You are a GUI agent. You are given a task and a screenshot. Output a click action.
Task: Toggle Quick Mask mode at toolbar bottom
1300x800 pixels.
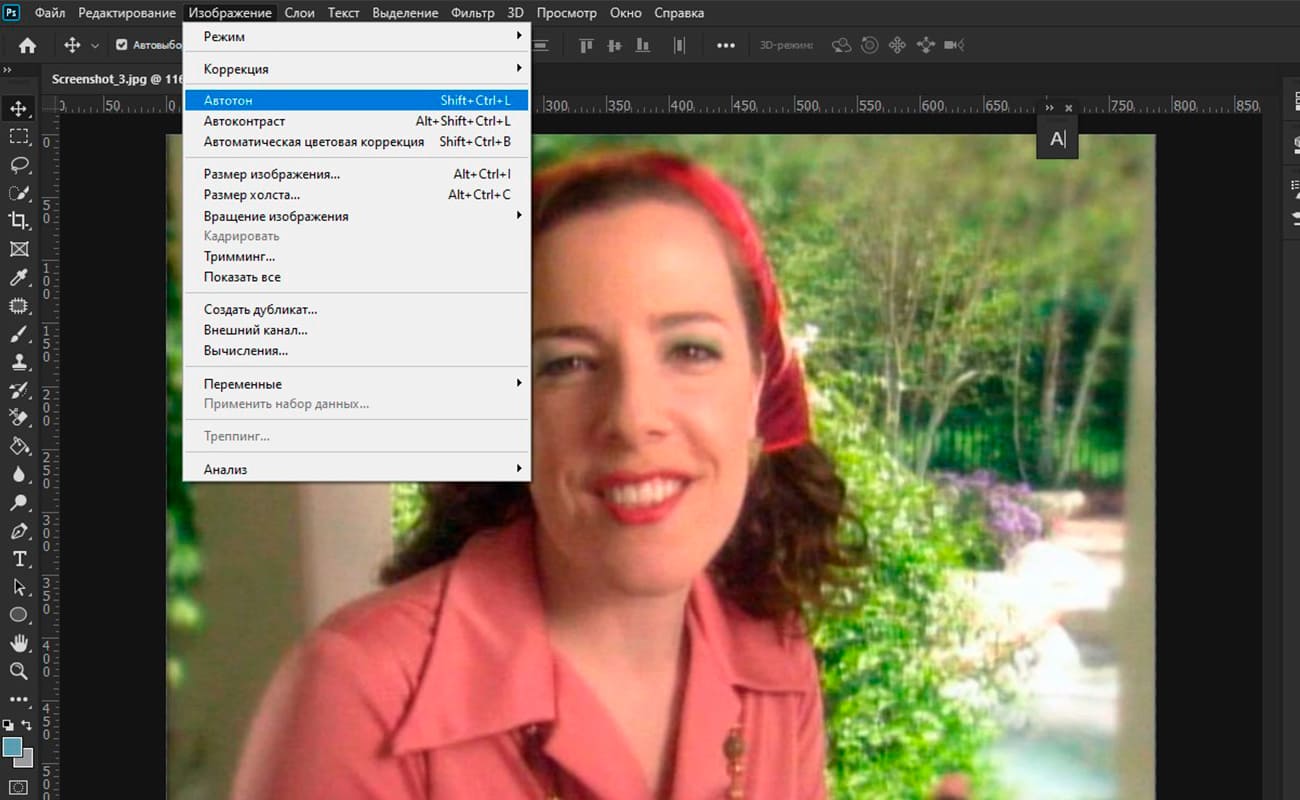click(19, 788)
